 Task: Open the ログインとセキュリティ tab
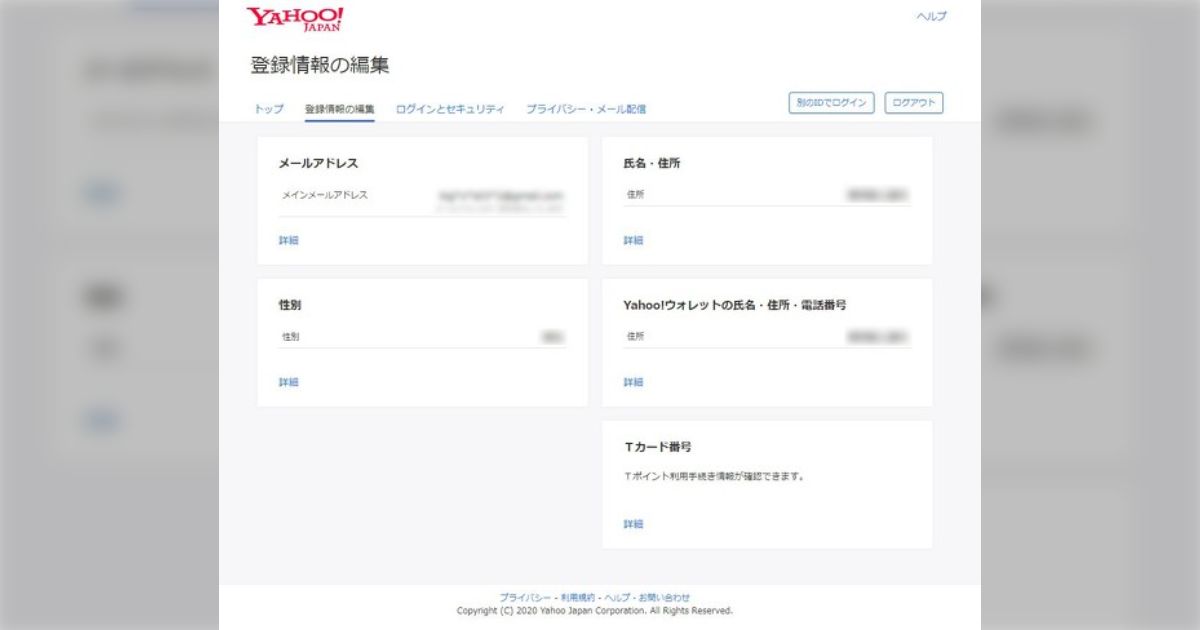(451, 107)
